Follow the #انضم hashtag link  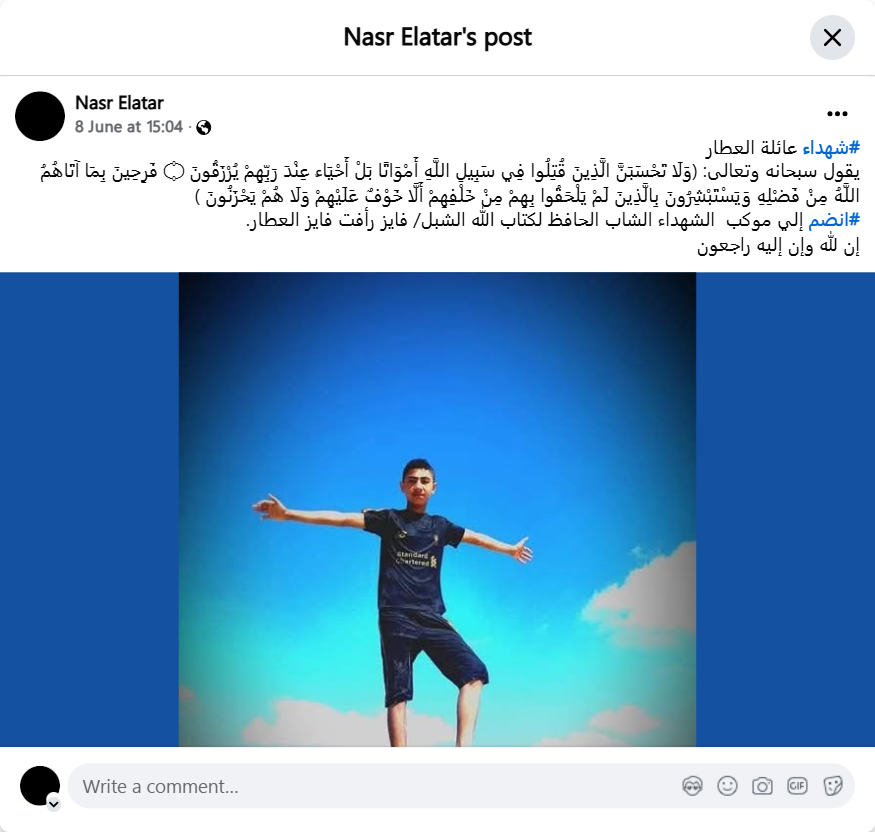point(834,220)
